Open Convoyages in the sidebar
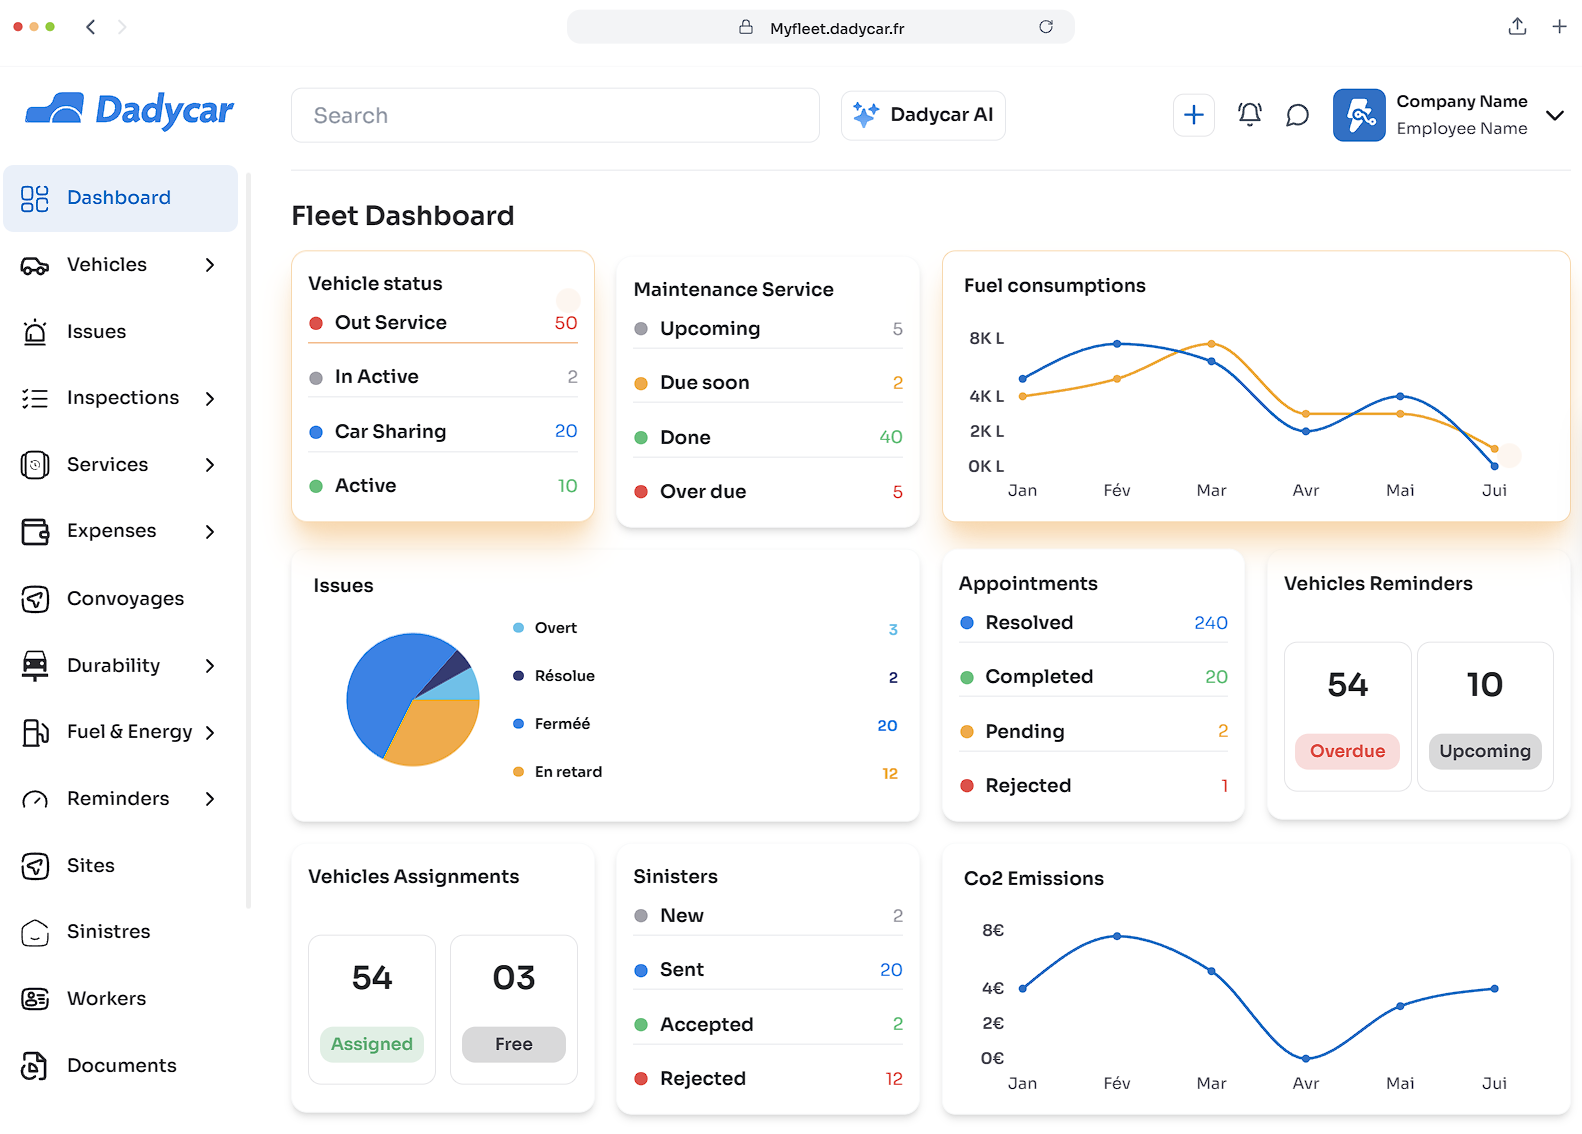Viewport: 1582px width, 1134px height. point(125,599)
